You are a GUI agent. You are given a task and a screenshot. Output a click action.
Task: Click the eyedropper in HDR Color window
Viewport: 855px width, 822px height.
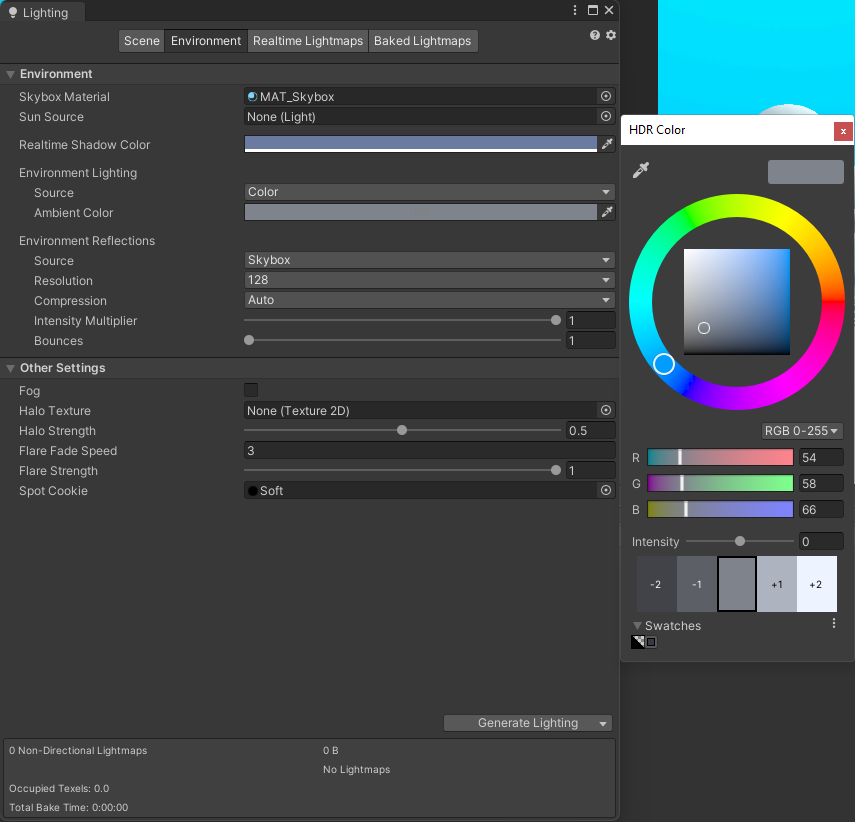pos(641,171)
